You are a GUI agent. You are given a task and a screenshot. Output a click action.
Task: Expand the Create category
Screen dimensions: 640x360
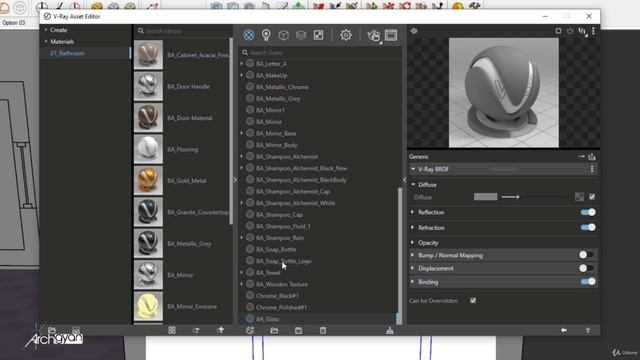point(46,30)
